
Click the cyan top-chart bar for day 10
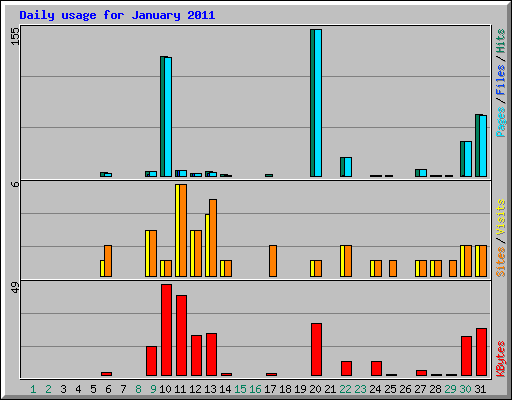tap(168, 117)
